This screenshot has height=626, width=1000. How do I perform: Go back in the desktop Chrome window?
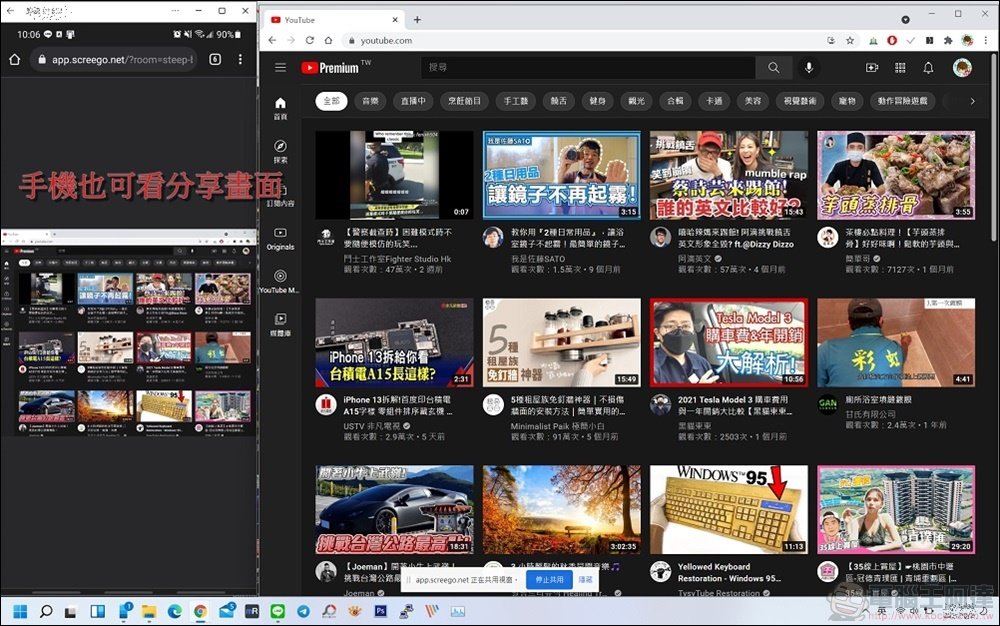click(272, 40)
